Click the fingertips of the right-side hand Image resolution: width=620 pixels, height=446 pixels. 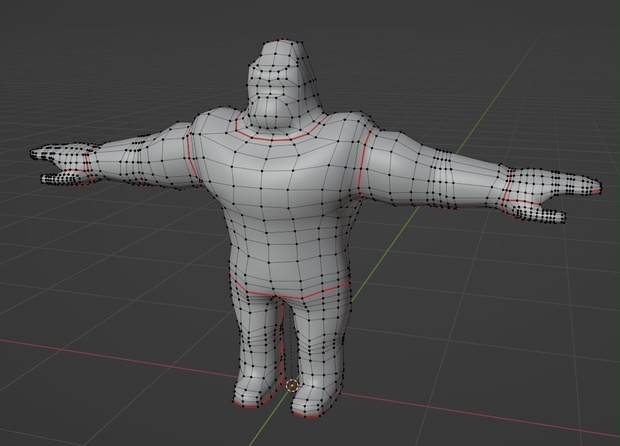(592, 187)
